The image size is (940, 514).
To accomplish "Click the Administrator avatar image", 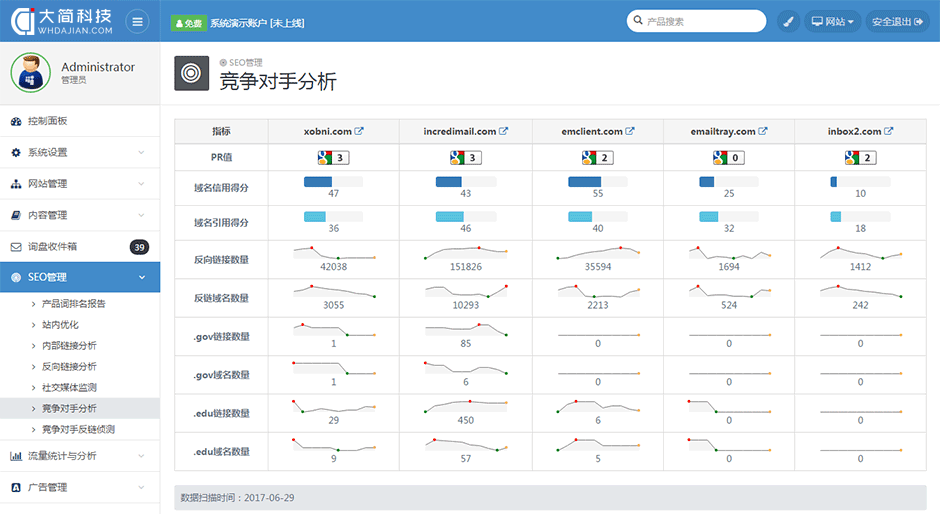I will pyautogui.click(x=30, y=73).
